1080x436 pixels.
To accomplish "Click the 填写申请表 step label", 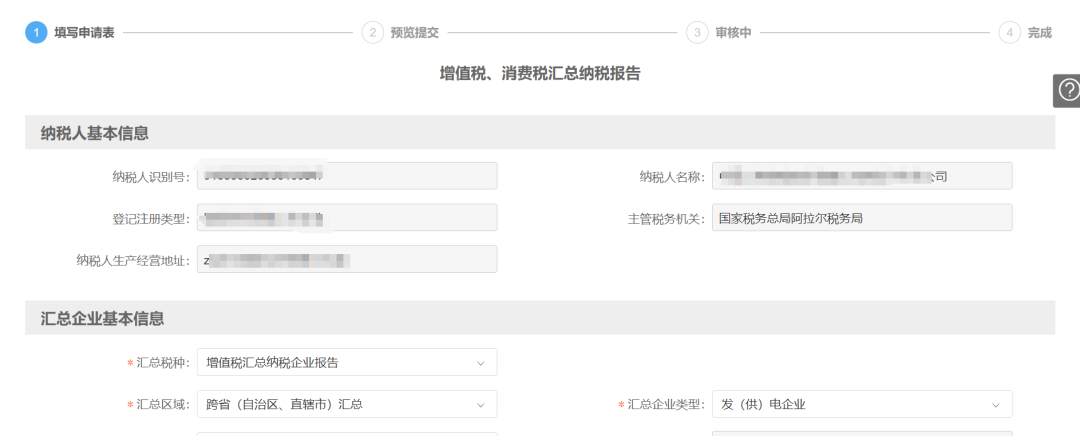I will pyautogui.click(x=85, y=32).
